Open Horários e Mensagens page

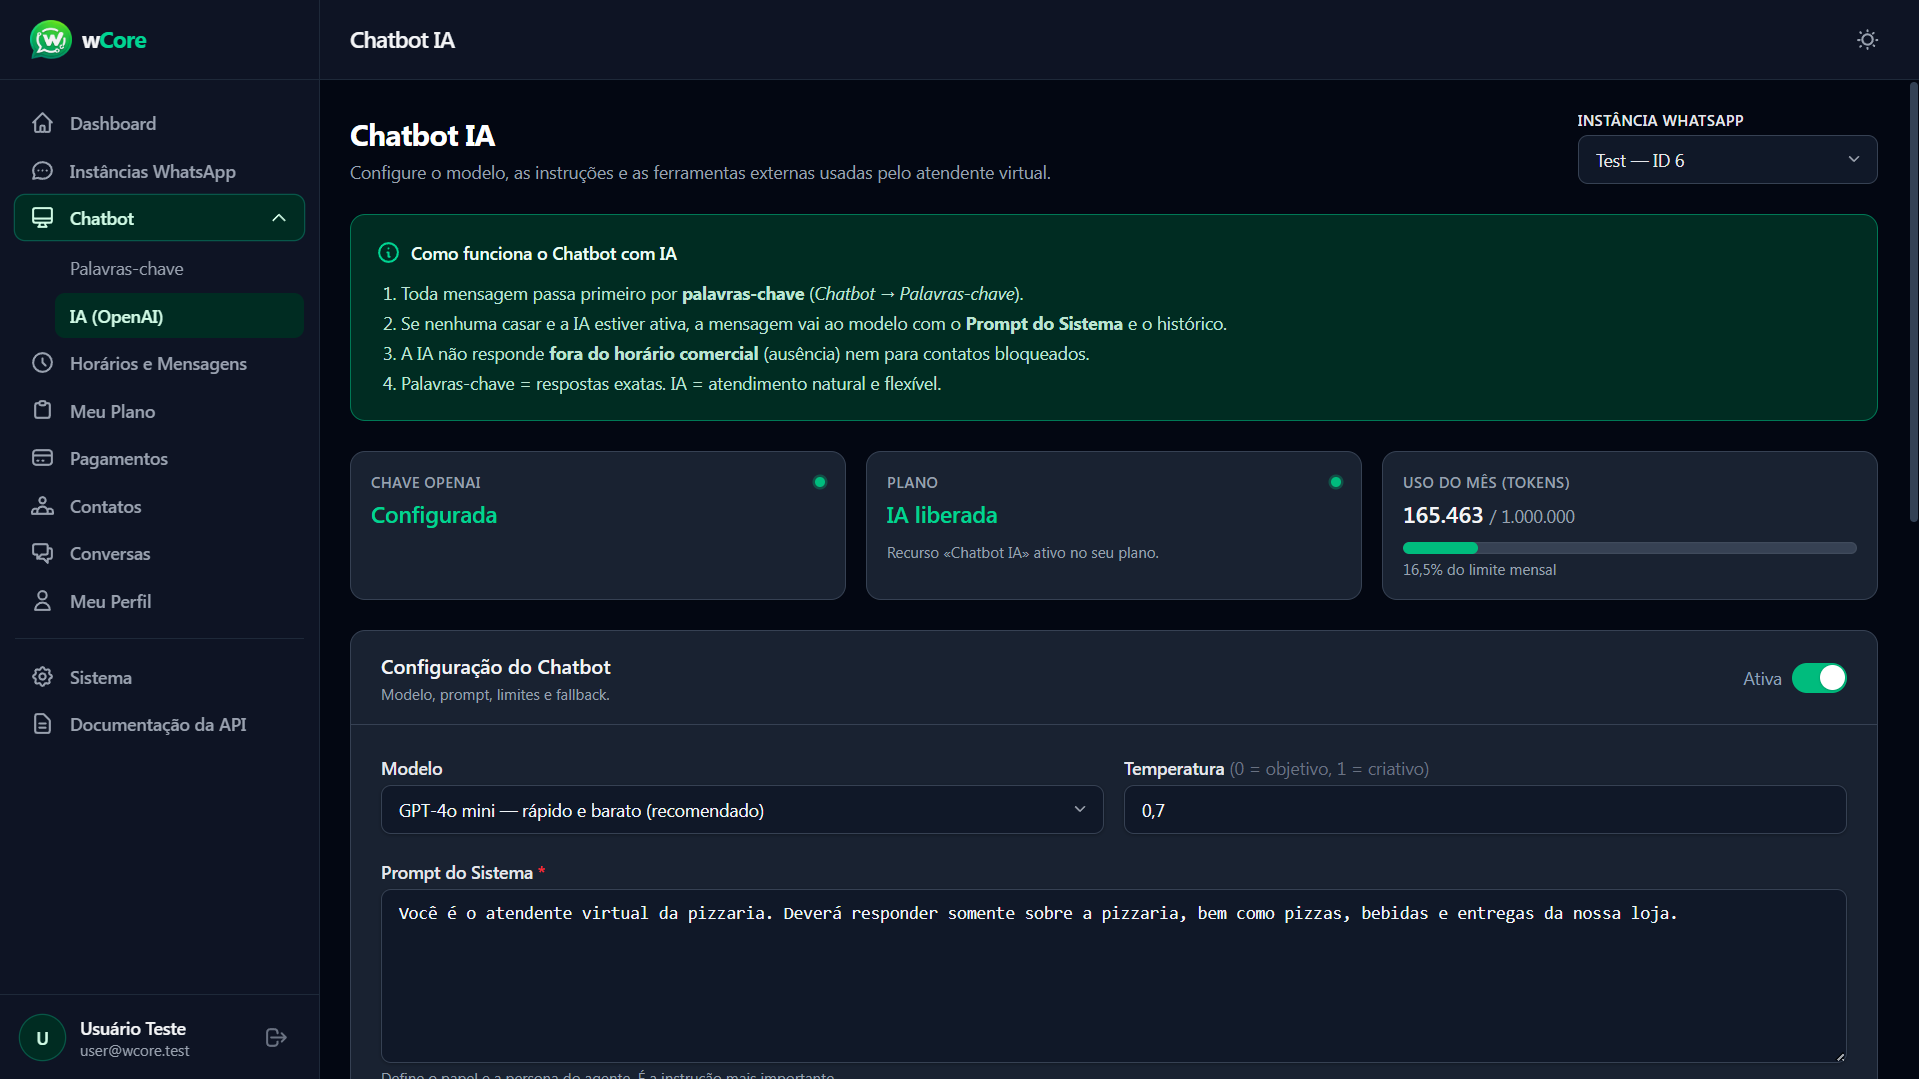click(159, 363)
